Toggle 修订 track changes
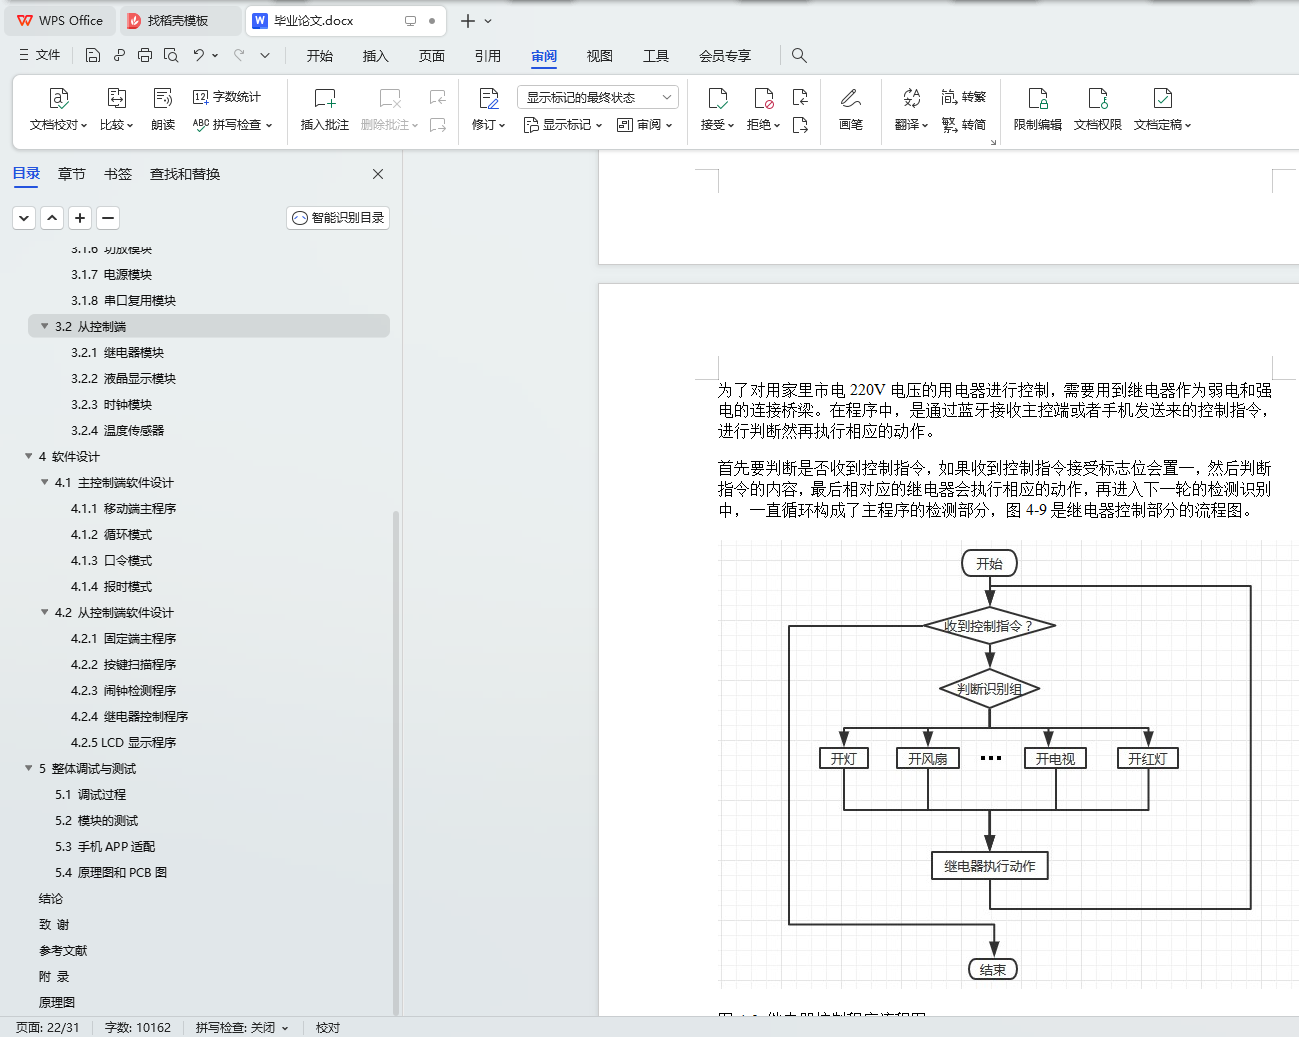 point(488,110)
